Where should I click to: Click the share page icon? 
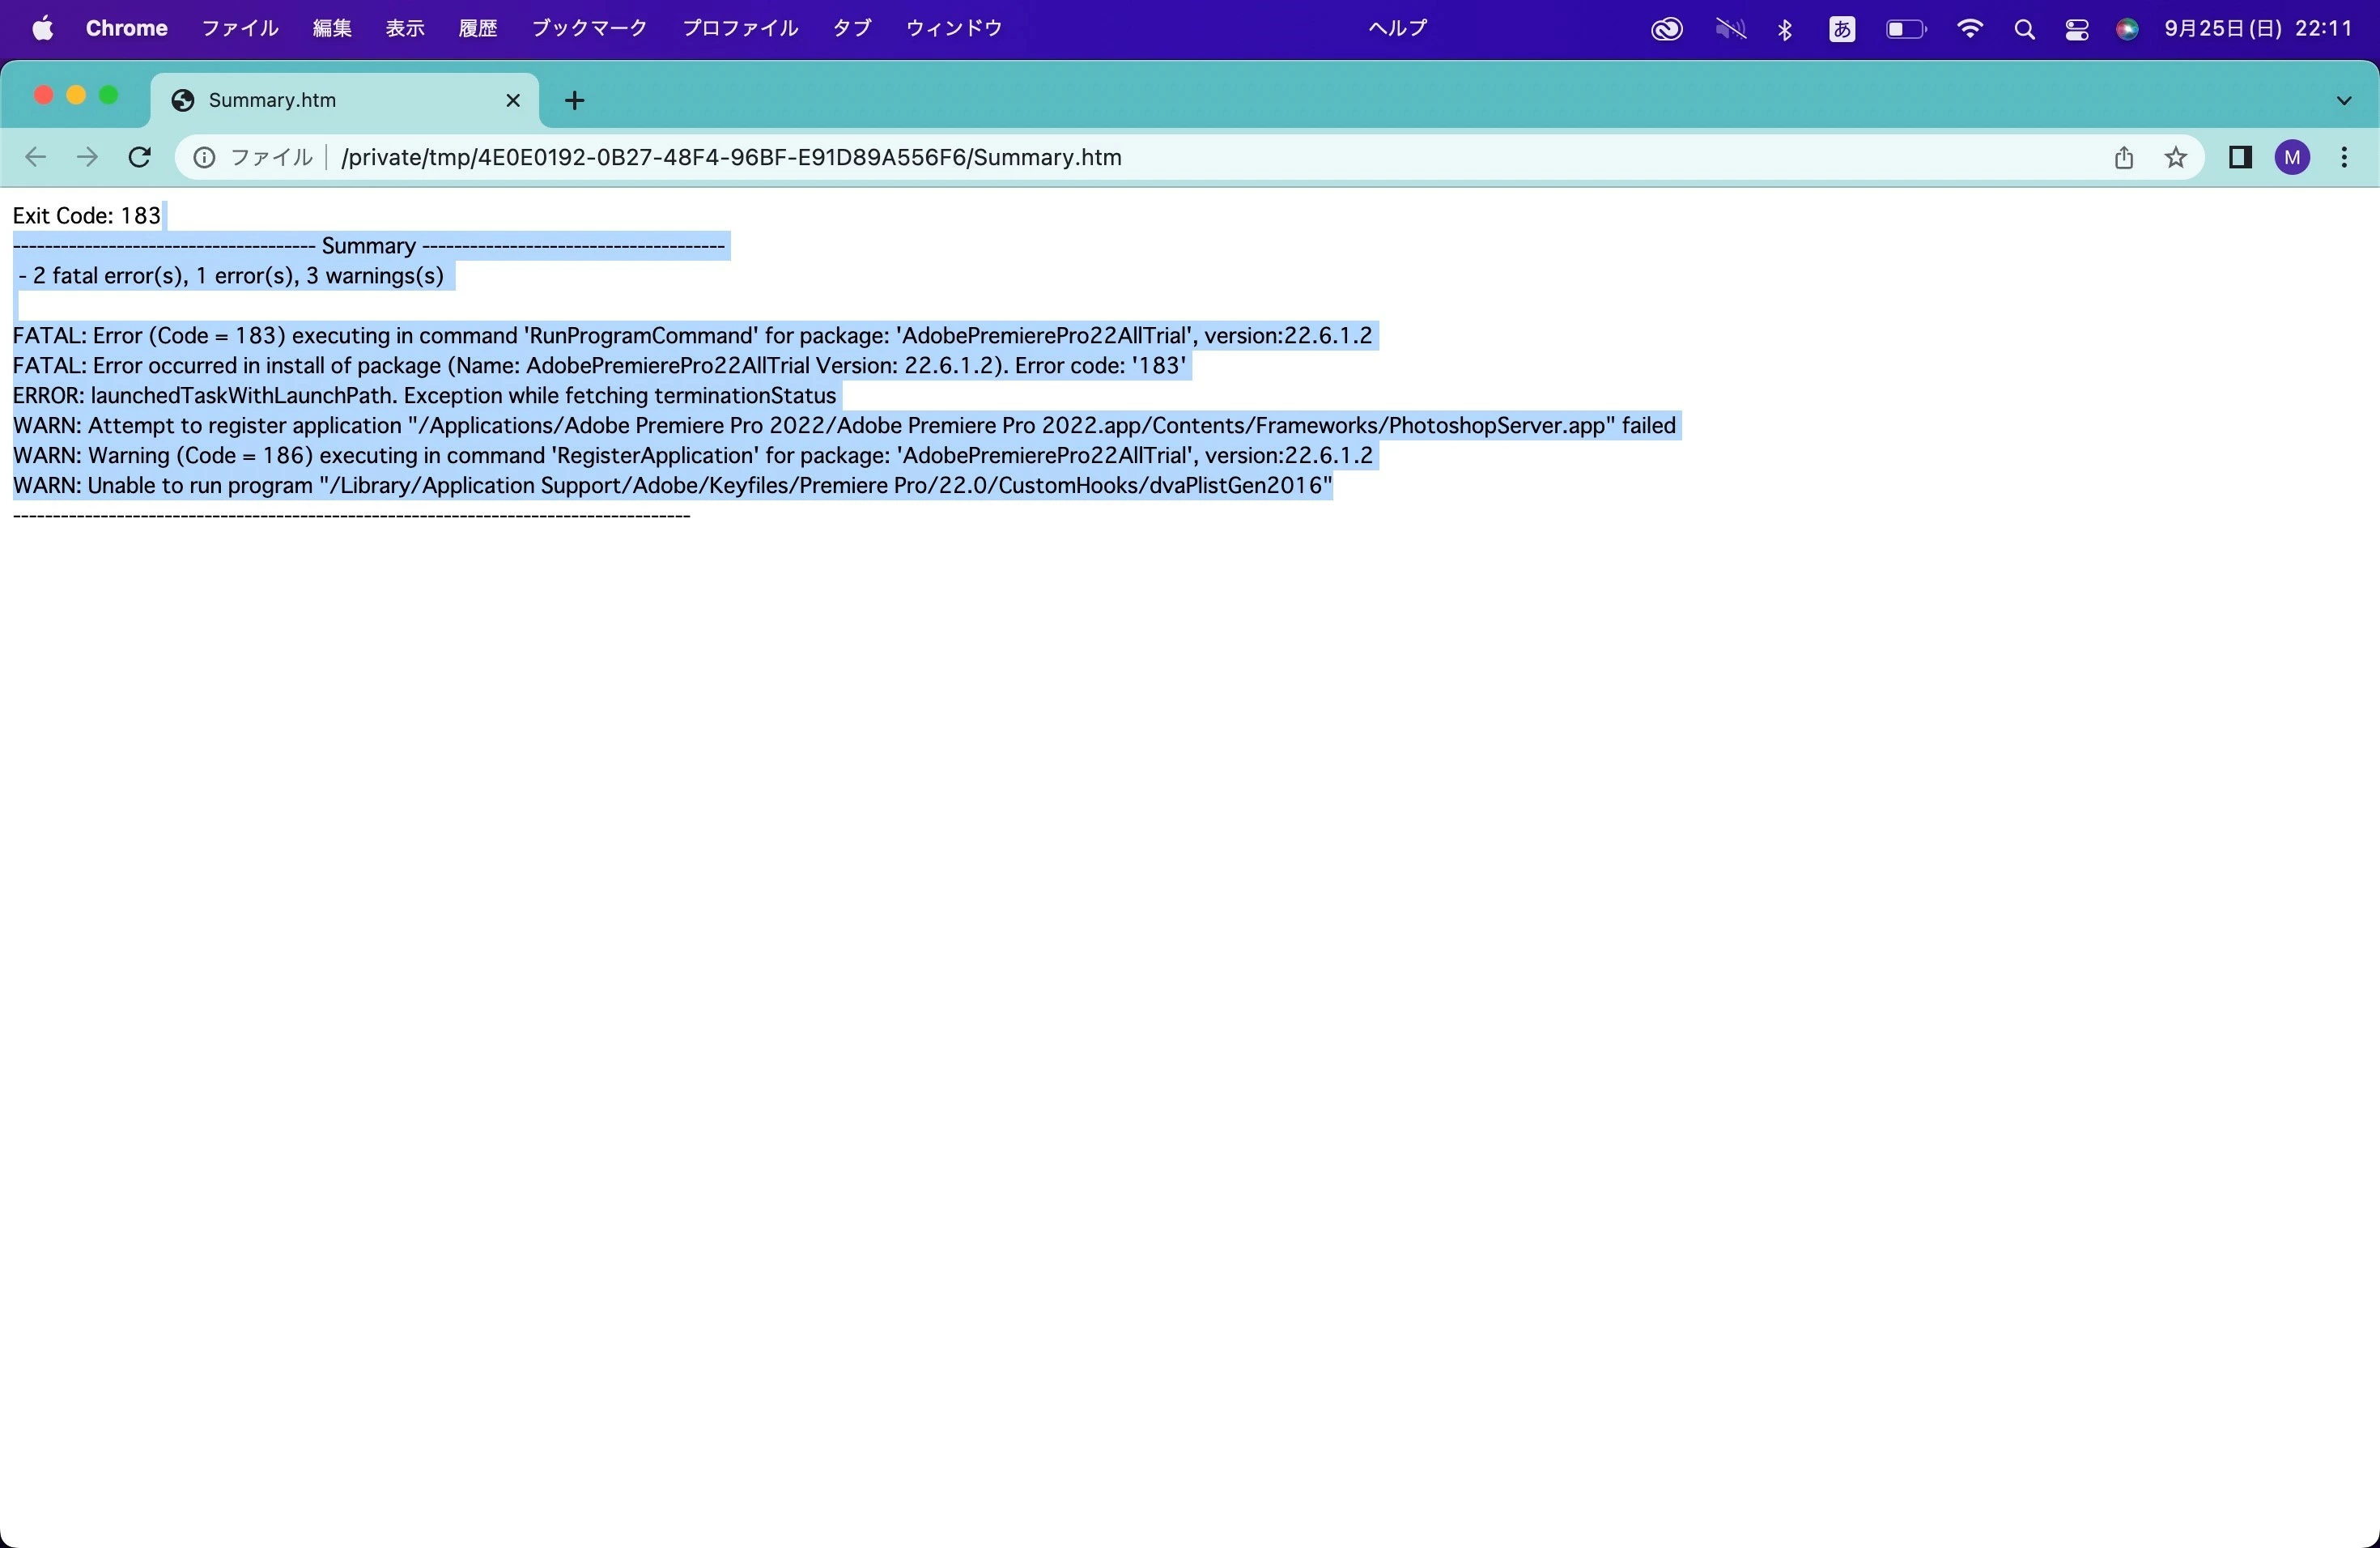coord(2123,157)
